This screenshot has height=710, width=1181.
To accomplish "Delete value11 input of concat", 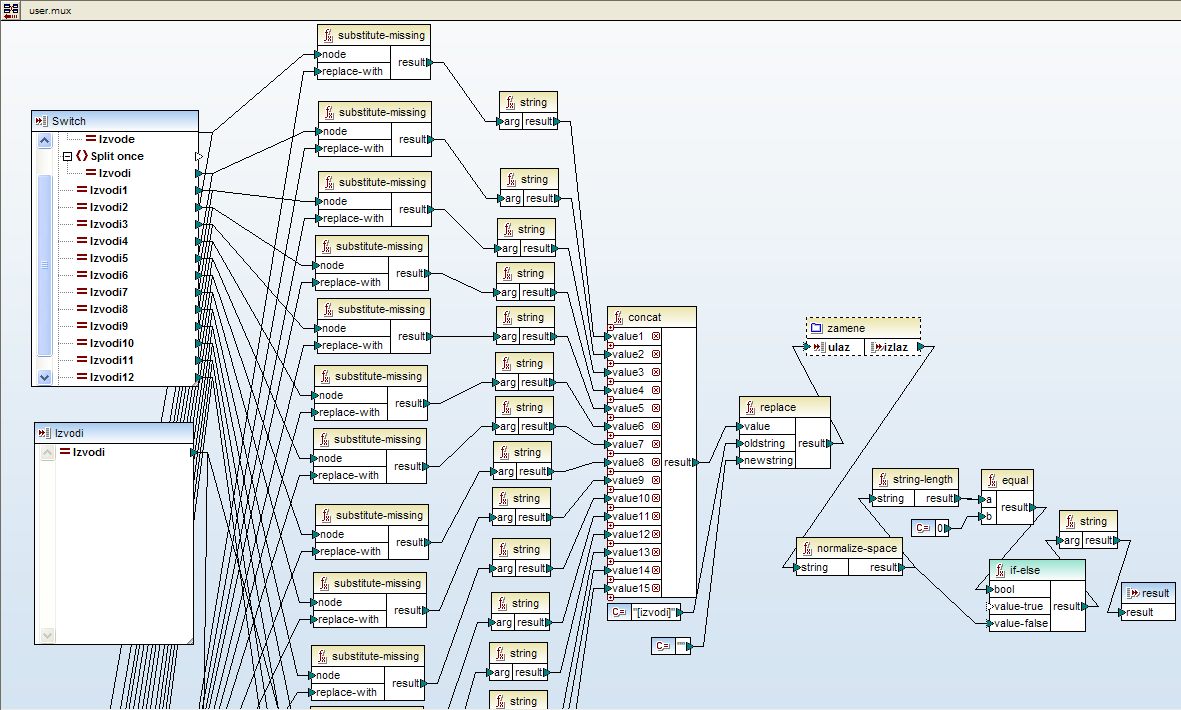I will tap(656, 517).
